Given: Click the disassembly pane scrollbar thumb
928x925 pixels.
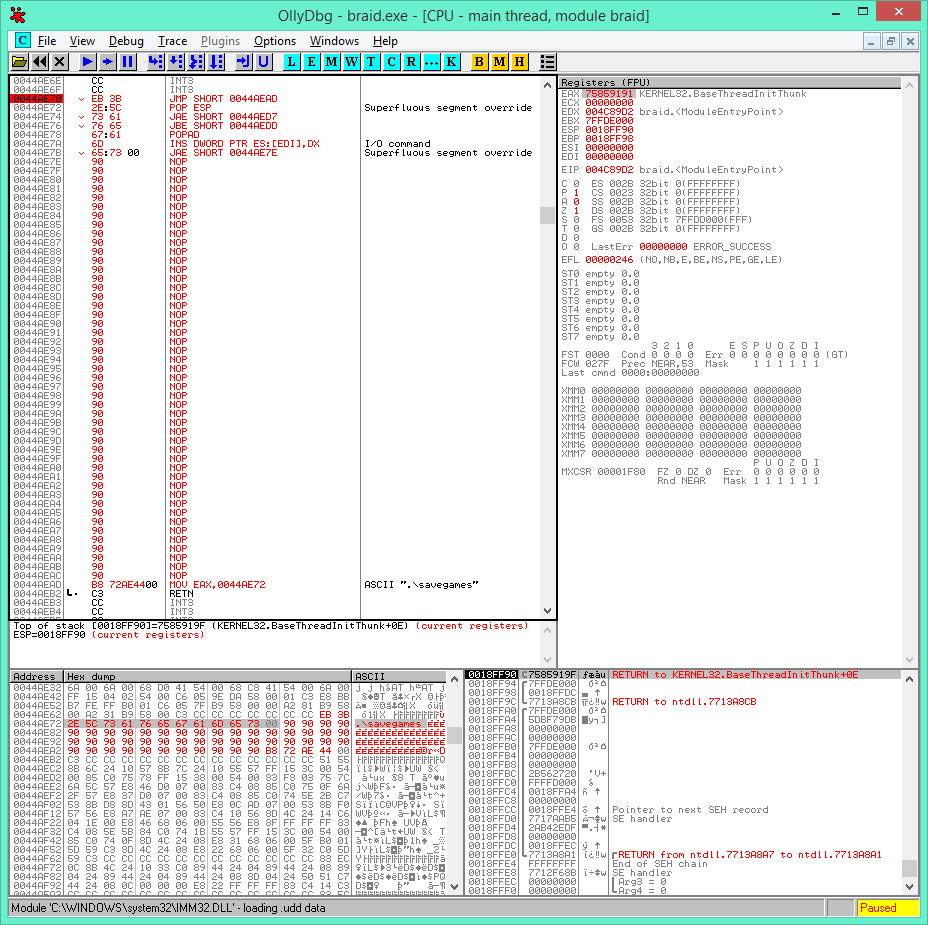Looking at the screenshot, I should point(547,215).
